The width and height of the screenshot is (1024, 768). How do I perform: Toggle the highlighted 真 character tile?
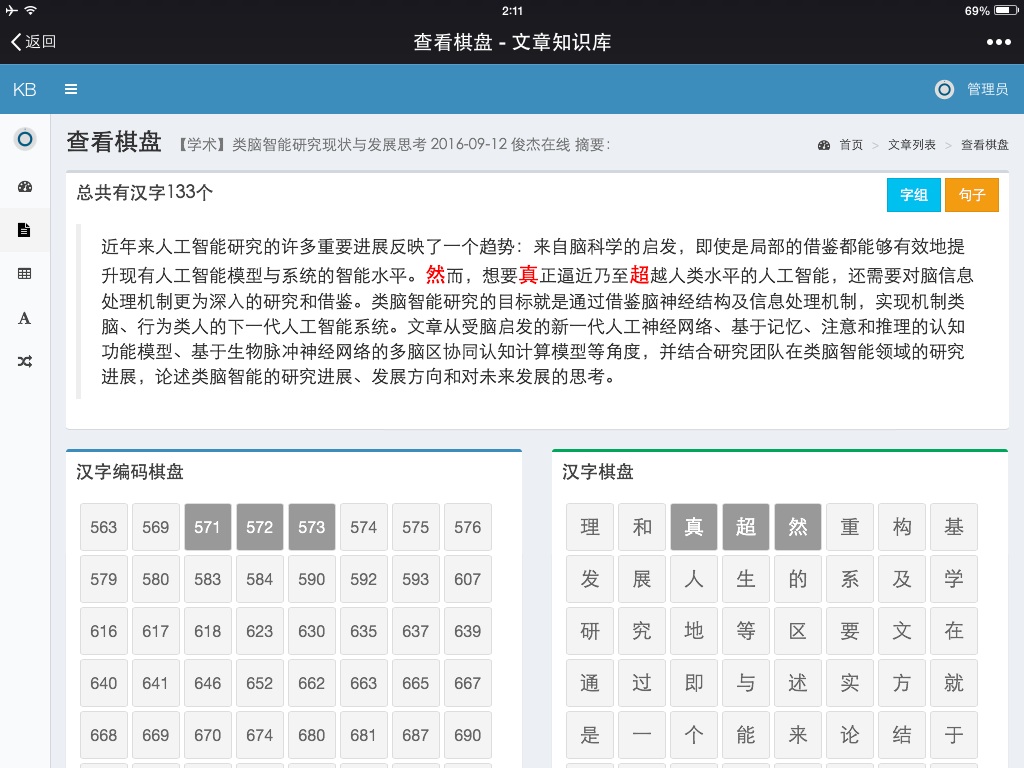694,527
